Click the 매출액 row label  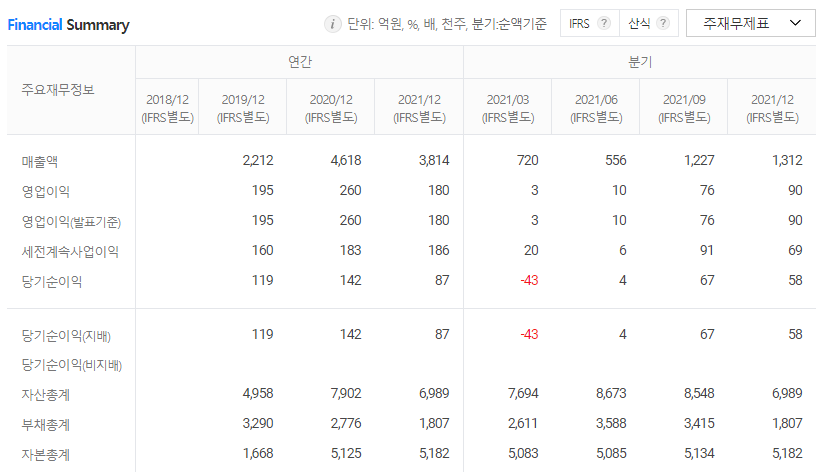tap(40, 161)
